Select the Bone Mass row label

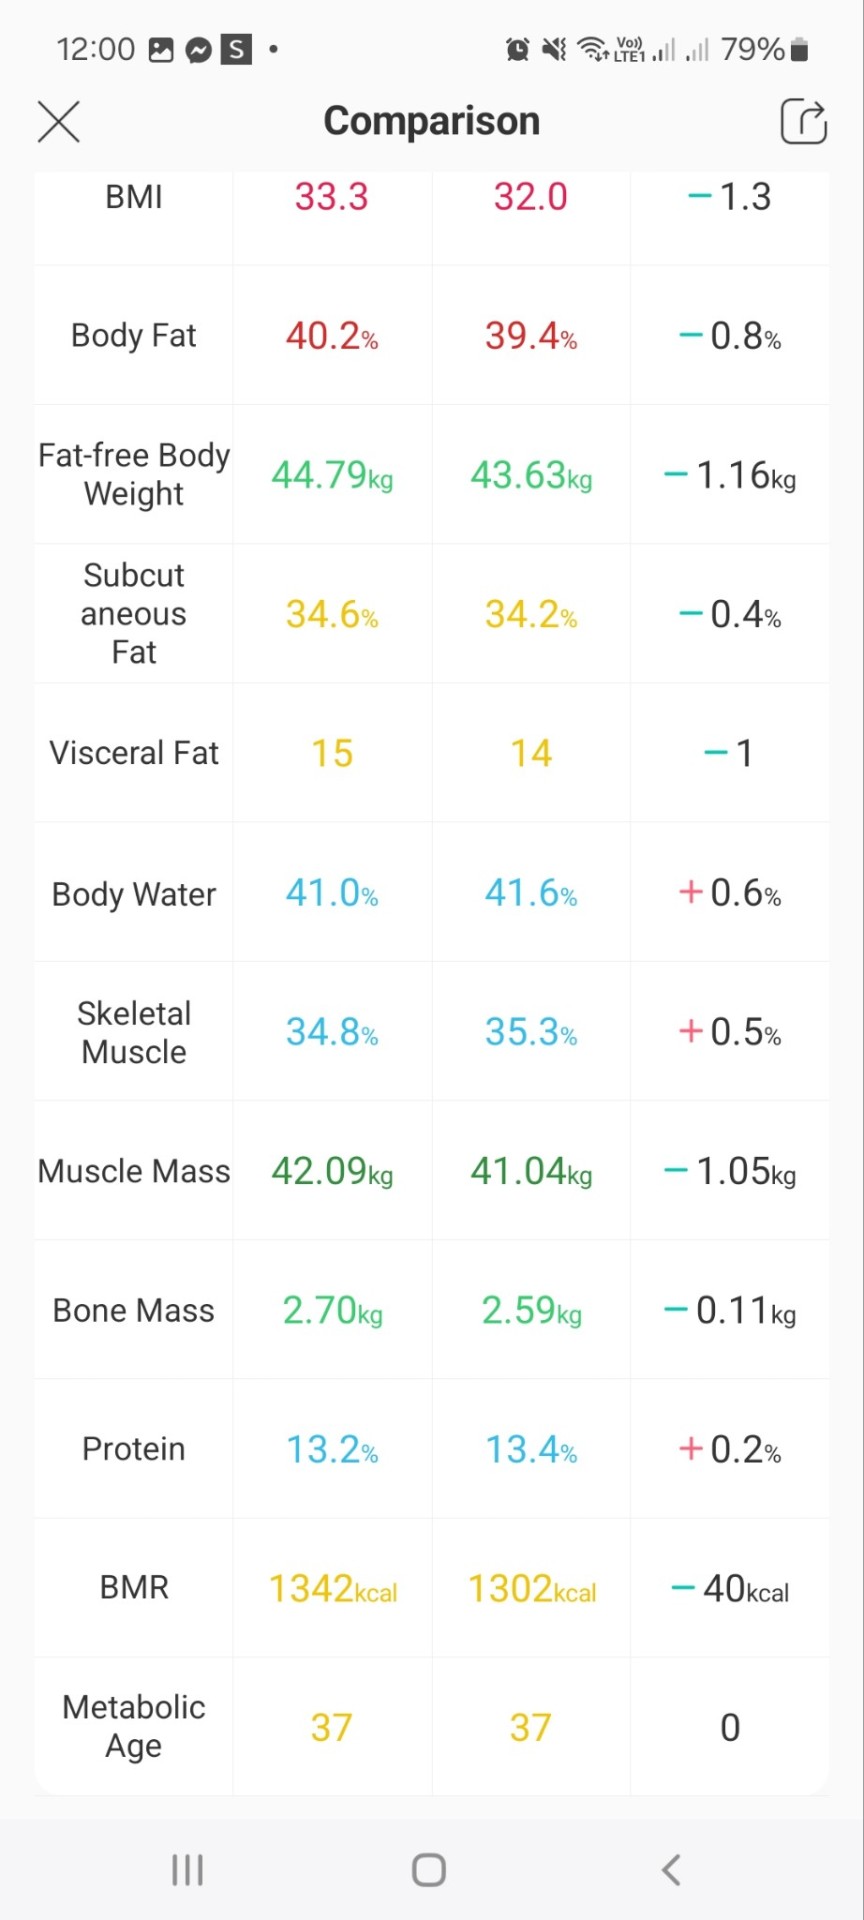[134, 1310]
